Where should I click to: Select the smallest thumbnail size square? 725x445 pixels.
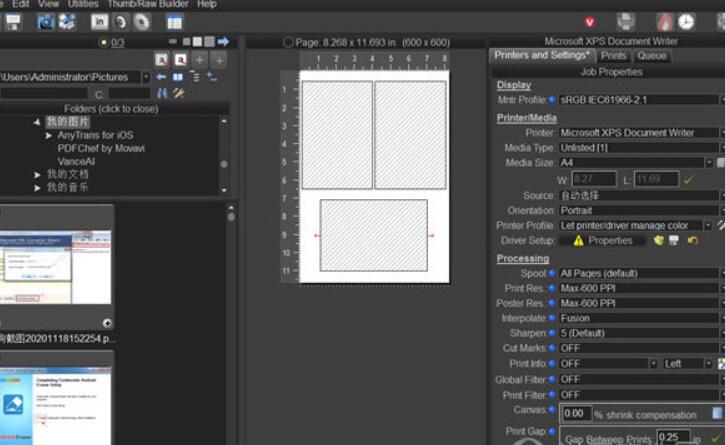186,42
